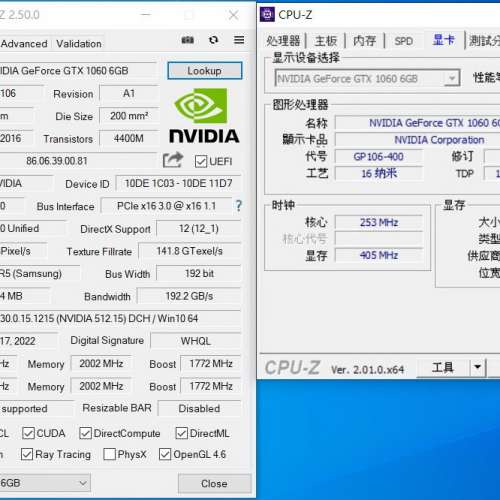Click the NVIDIA logo in GPU-Z
The width and height of the screenshot is (500, 500).
tap(204, 116)
